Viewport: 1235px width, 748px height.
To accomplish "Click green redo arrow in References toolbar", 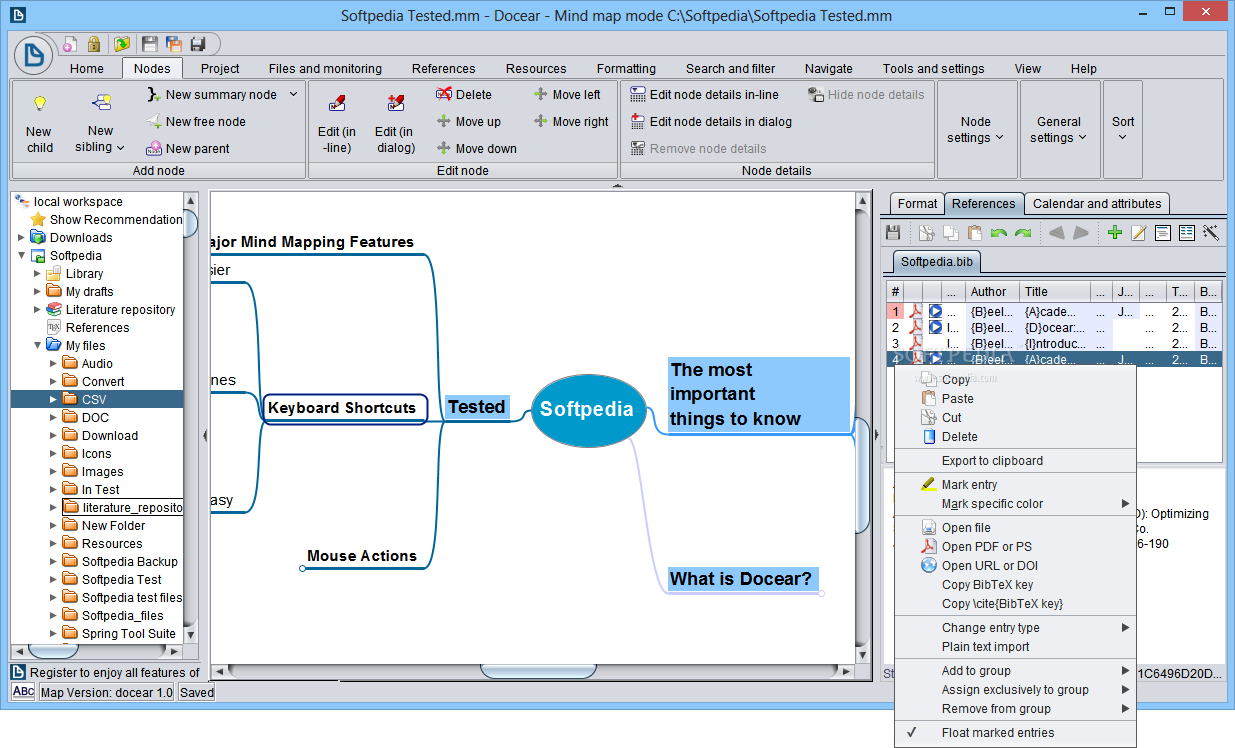I will click(1022, 232).
